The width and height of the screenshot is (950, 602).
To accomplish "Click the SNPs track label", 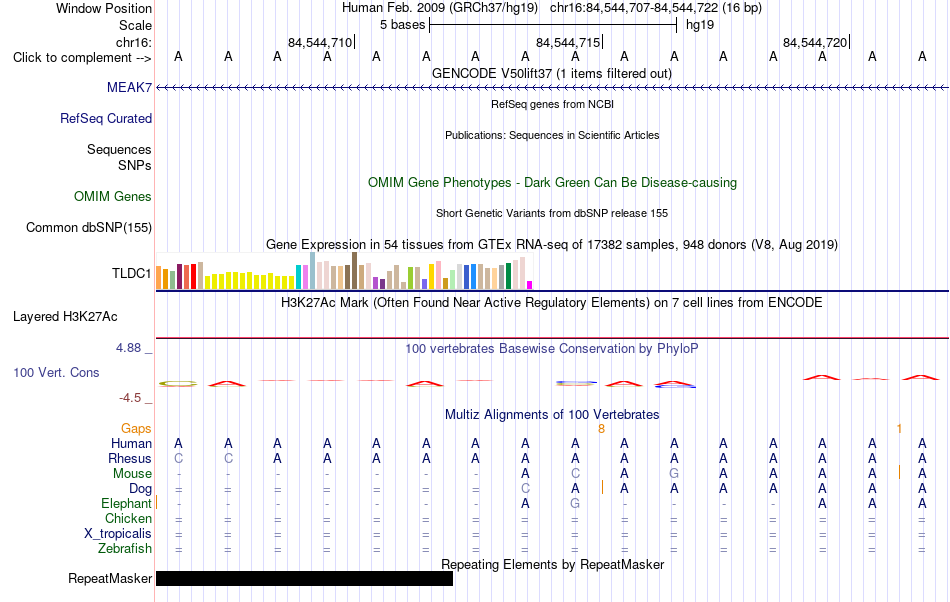I will tap(135, 165).
